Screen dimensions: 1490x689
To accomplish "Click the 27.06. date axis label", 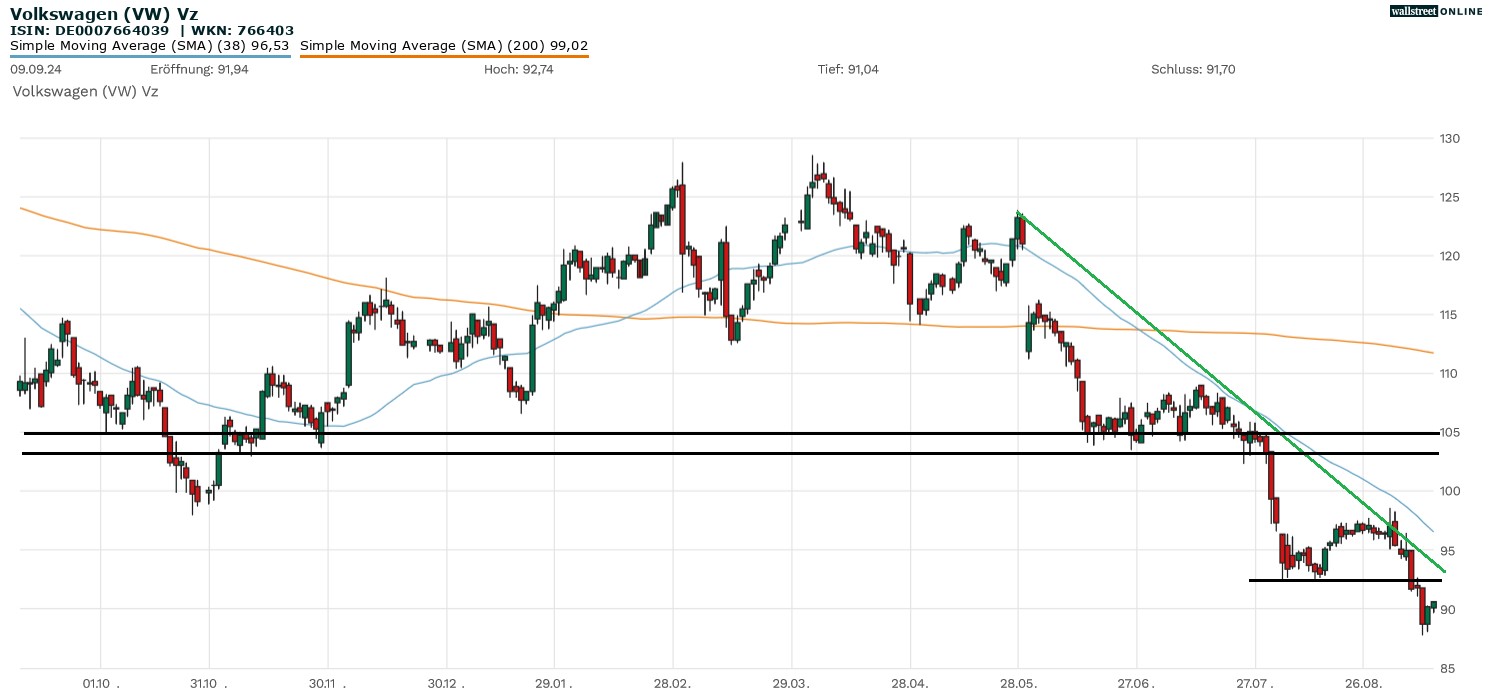I will coord(1136,682).
